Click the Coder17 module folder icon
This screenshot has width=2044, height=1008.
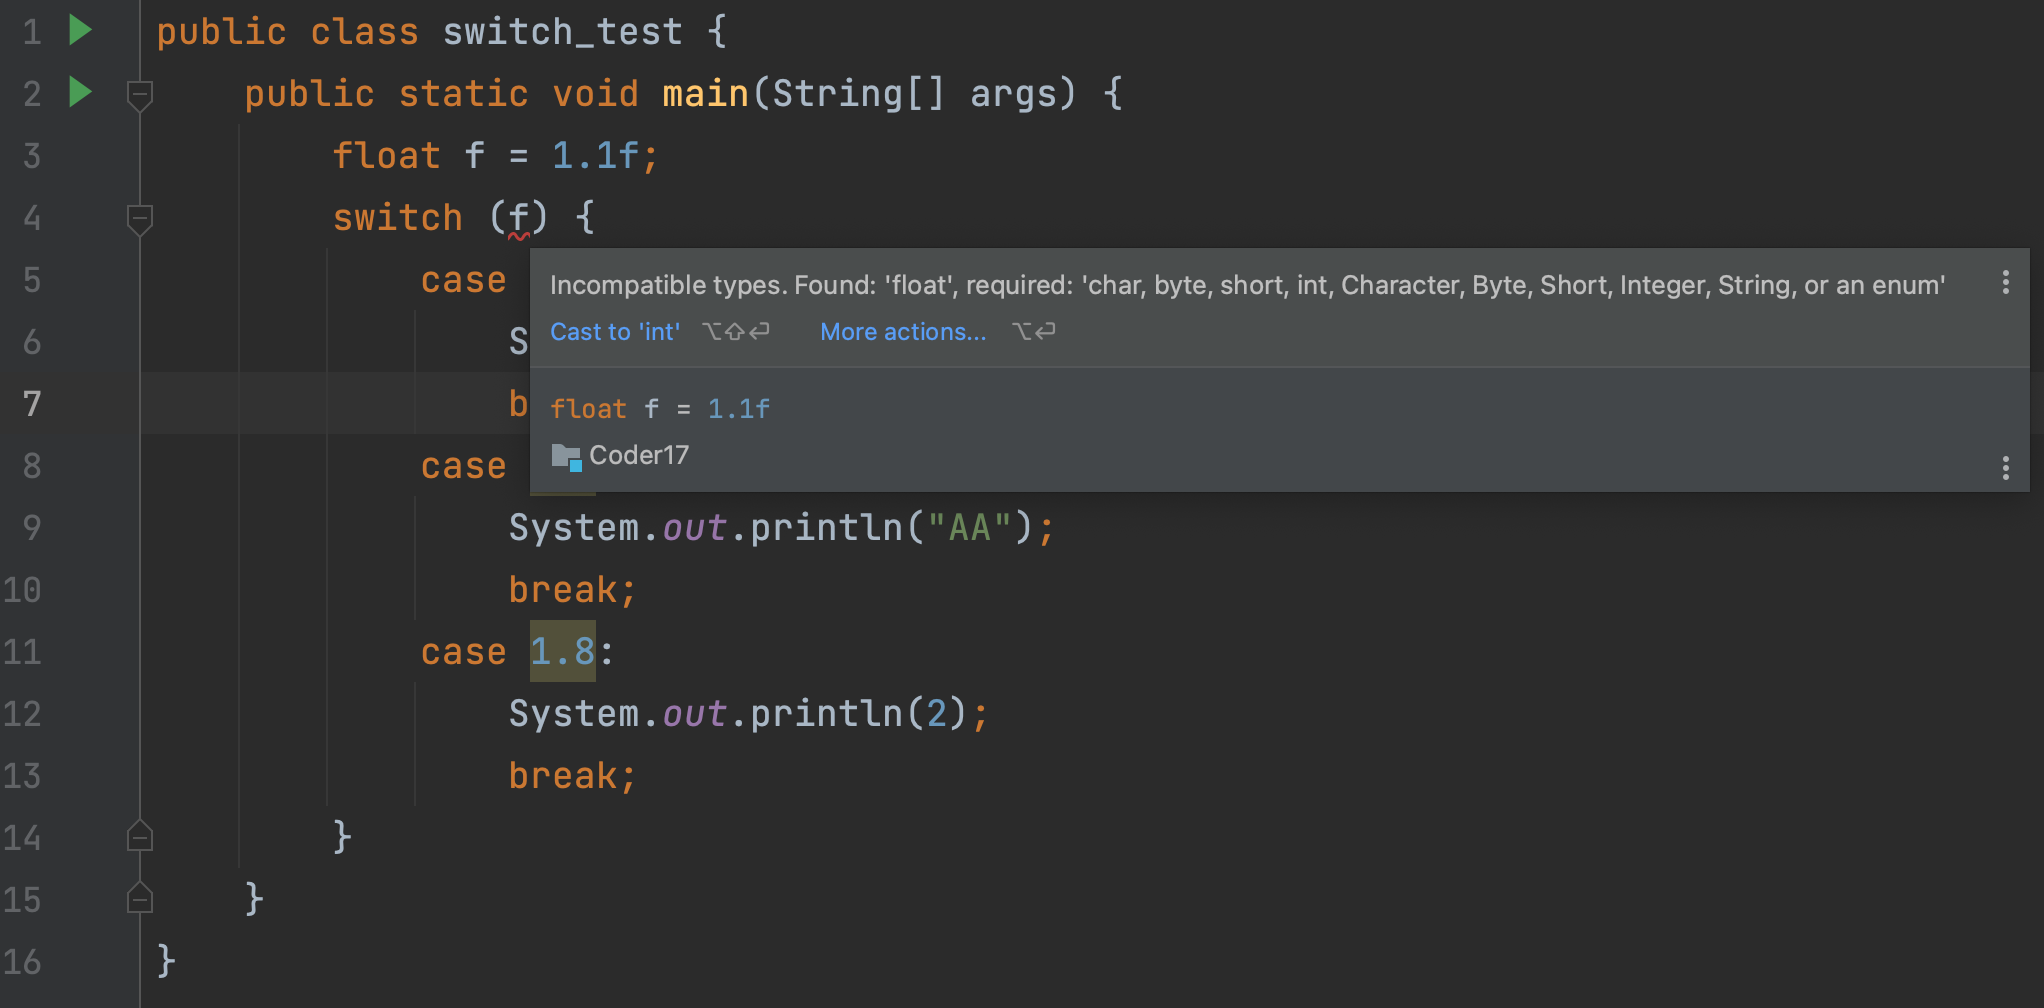566,457
